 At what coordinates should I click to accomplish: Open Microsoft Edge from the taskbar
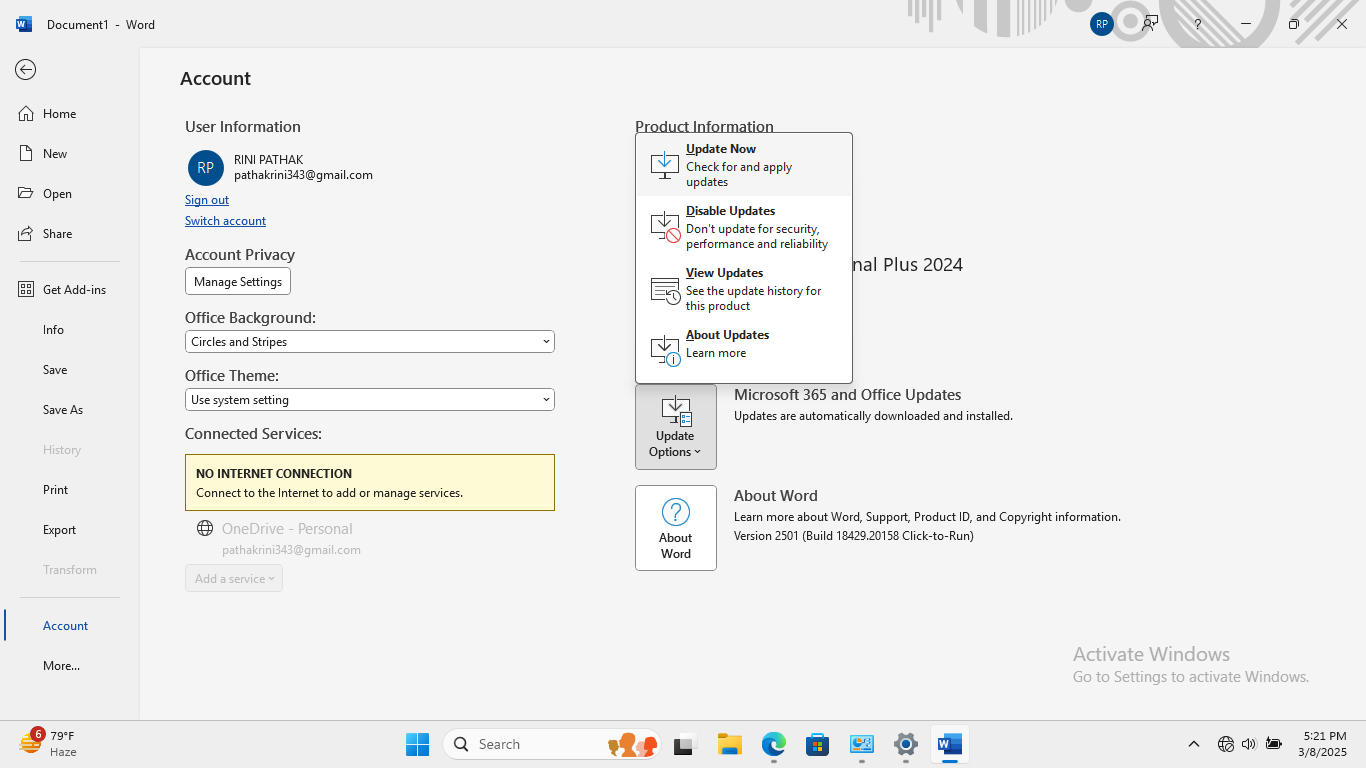point(773,744)
